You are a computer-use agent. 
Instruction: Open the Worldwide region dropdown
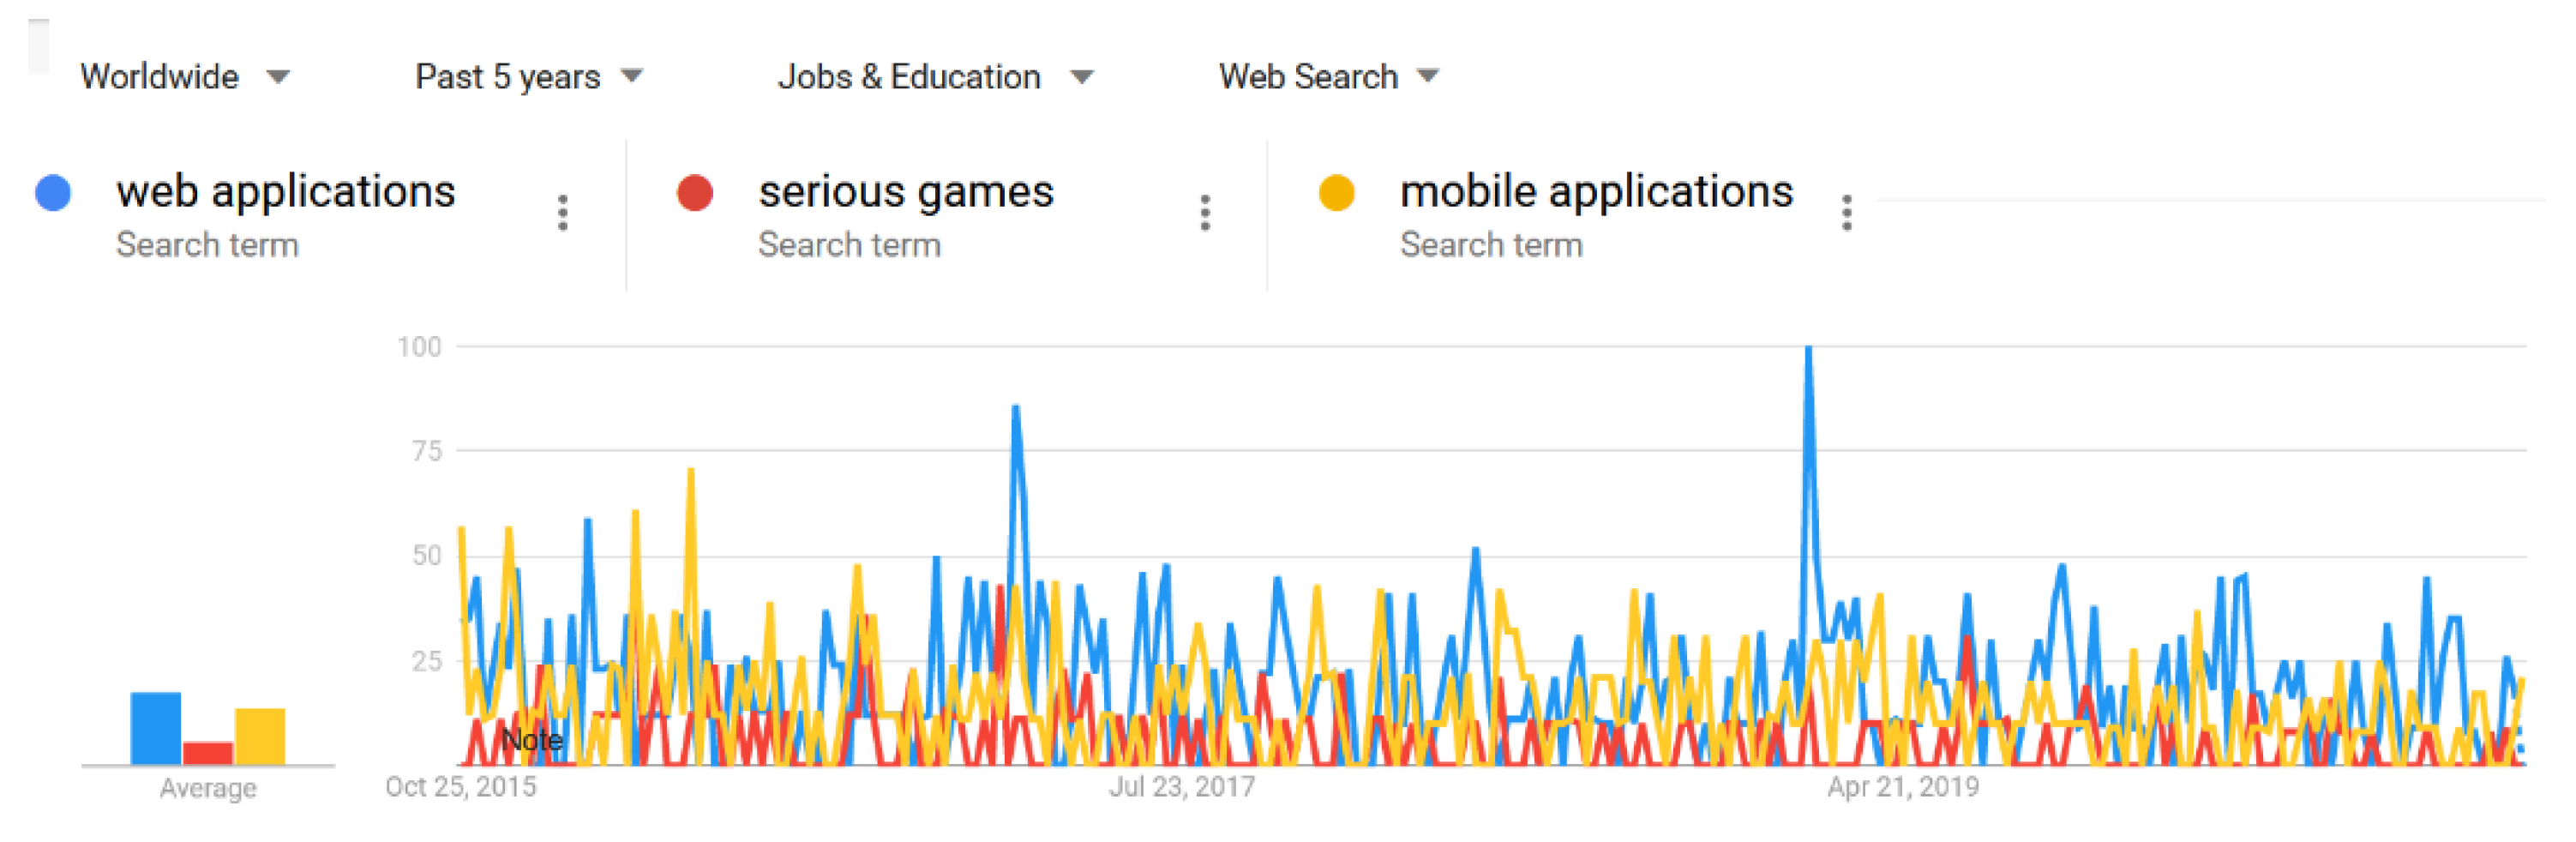coord(184,77)
